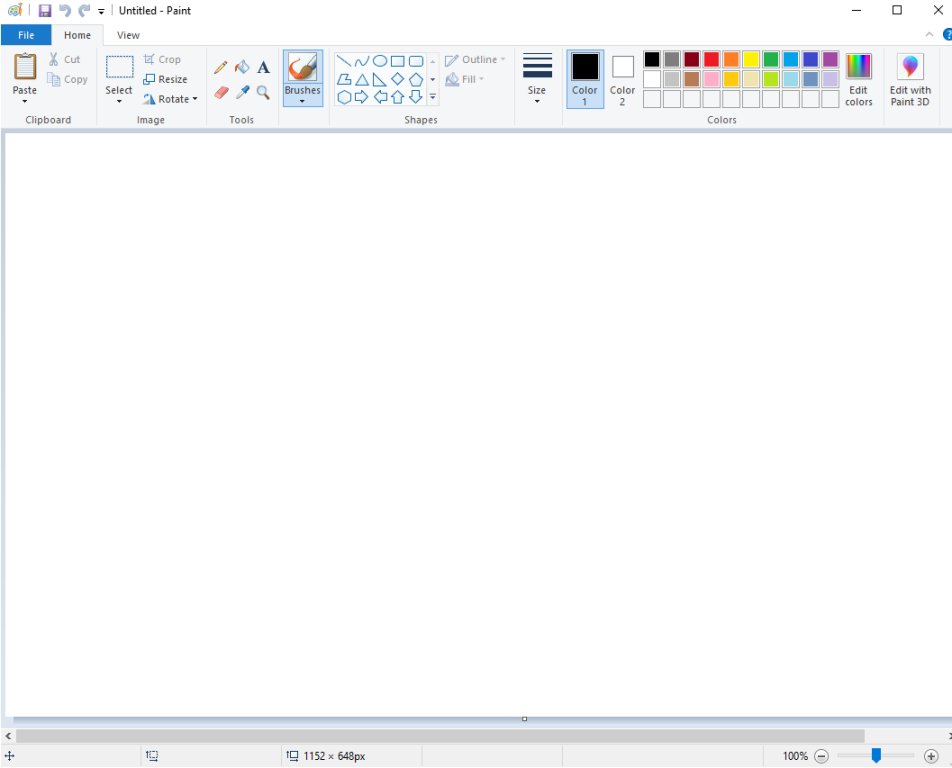Click the Redo arrow in title bar

tap(84, 10)
